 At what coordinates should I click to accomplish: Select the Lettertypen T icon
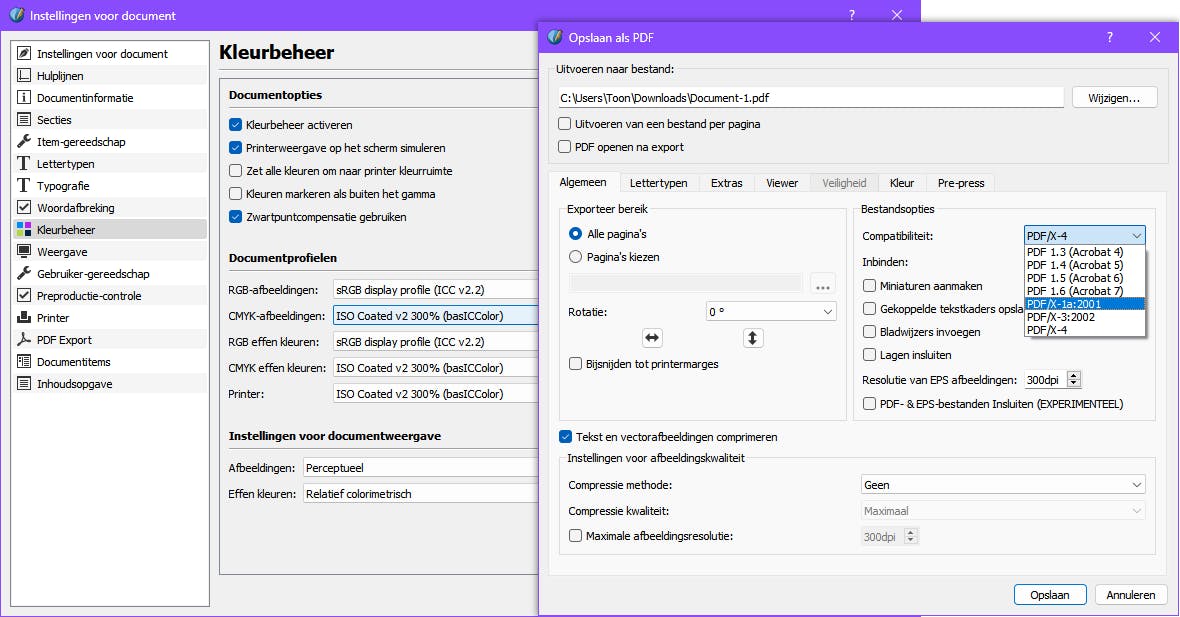tap(24, 164)
